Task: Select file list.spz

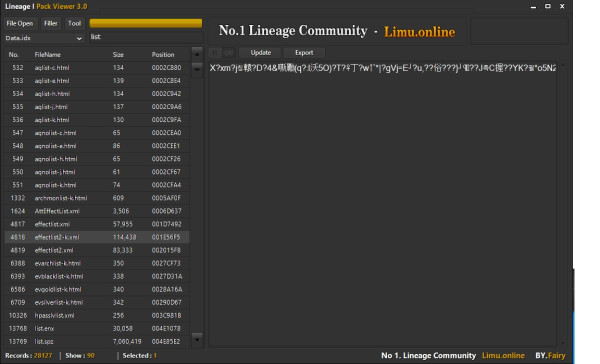Action: pos(97,341)
